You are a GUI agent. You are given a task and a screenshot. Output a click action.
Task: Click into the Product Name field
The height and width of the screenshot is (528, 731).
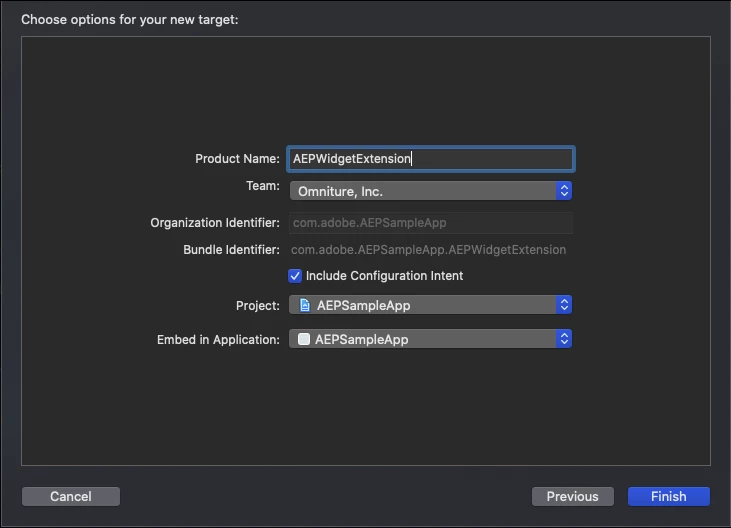pyautogui.click(x=430, y=159)
